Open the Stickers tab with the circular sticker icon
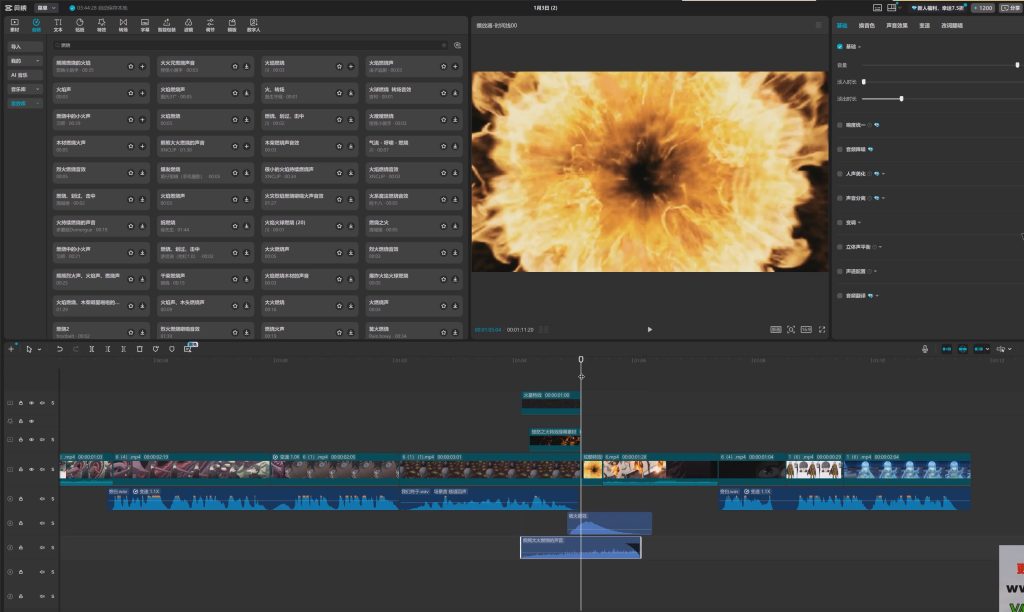Viewport: 1024px width, 612px height. pyautogui.click(x=80, y=25)
